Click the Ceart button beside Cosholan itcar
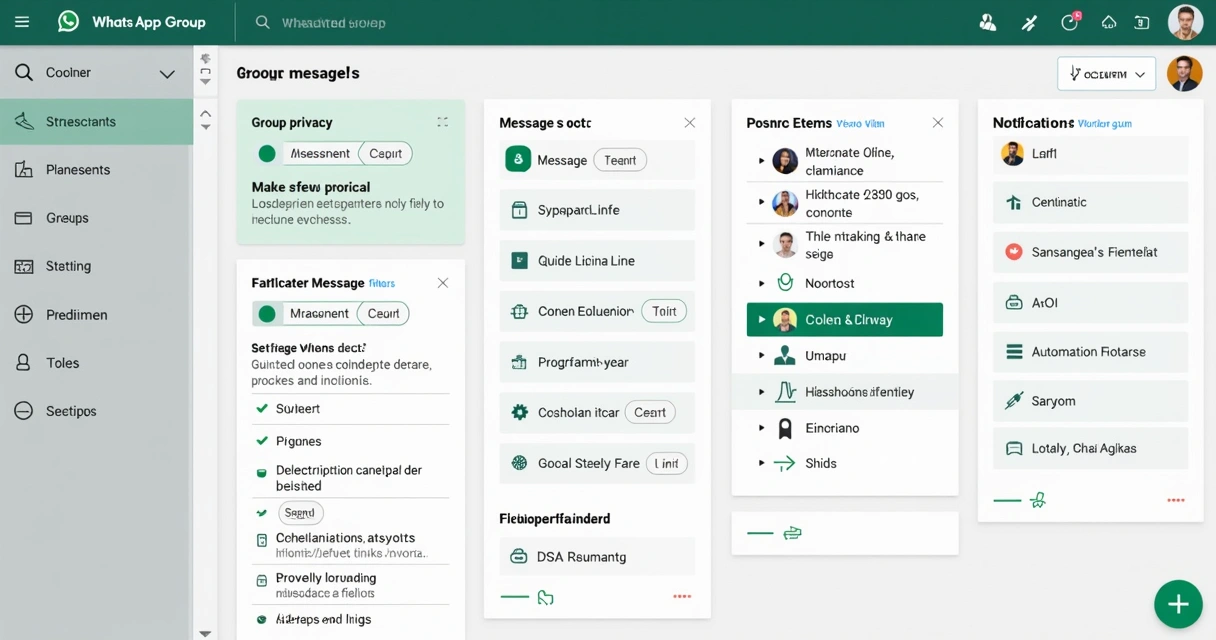Image resolution: width=1216 pixels, height=640 pixels. tap(650, 412)
